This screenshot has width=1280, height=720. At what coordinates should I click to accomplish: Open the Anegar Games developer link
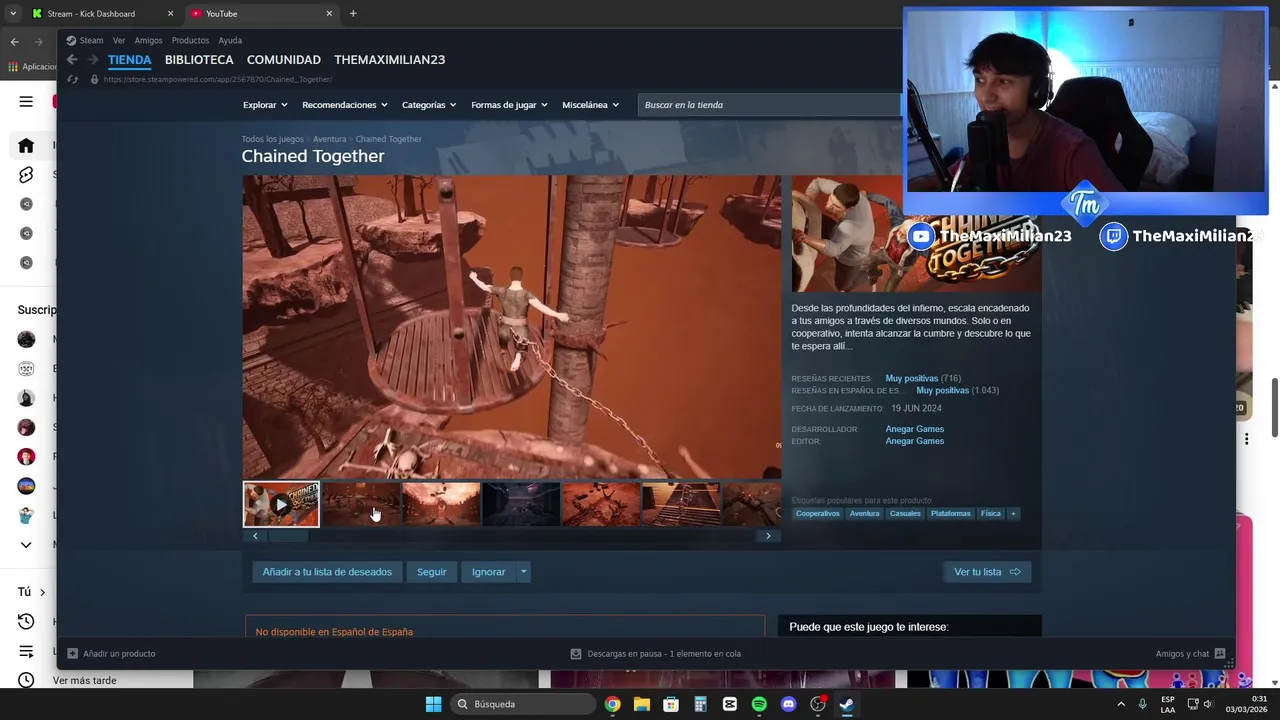(x=914, y=429)
